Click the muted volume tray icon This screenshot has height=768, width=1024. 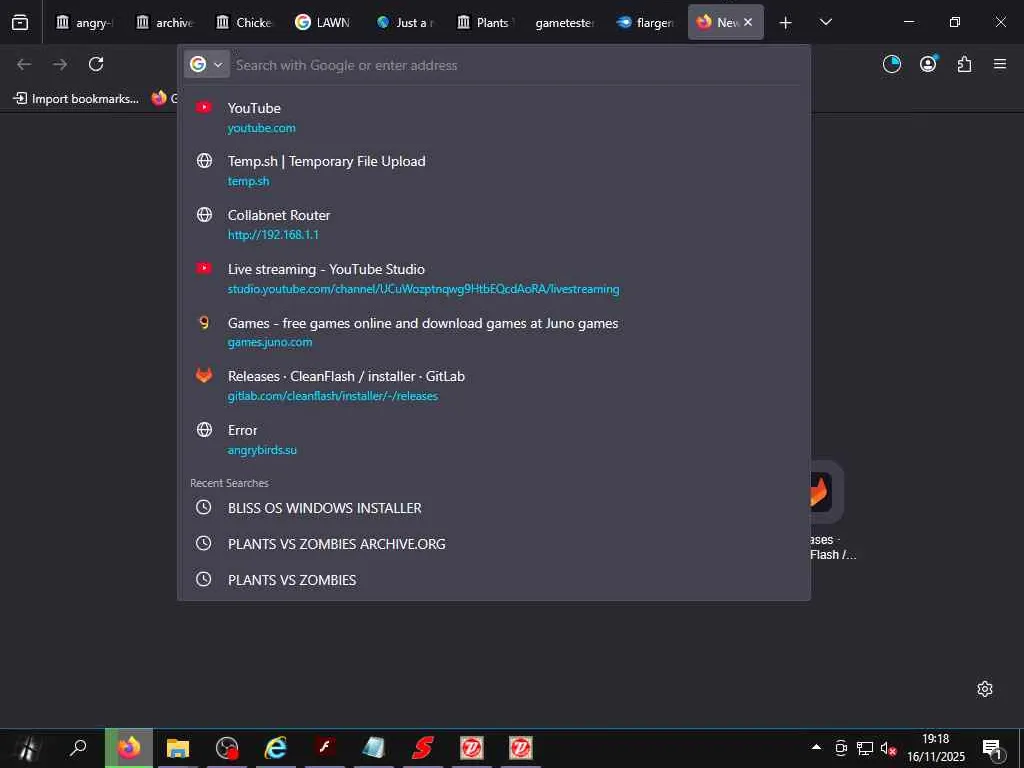point(888,748)
